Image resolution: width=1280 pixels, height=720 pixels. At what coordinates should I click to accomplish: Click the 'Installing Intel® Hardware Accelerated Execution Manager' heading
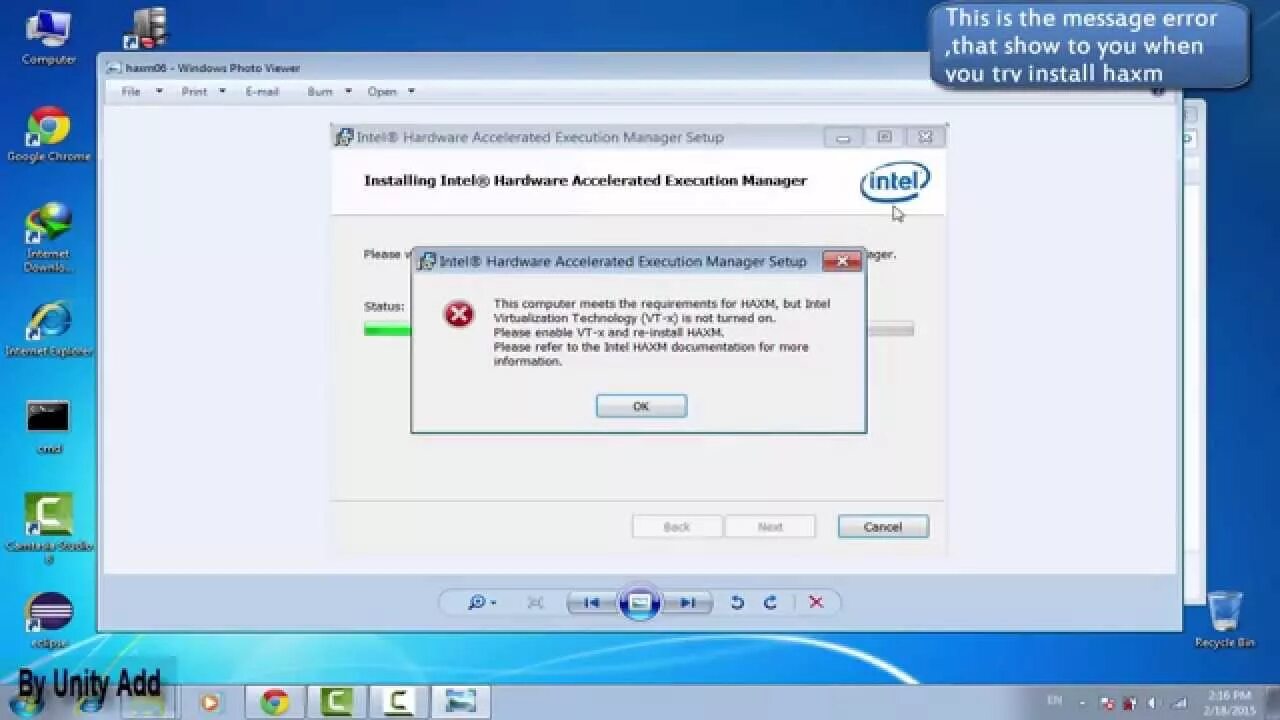pyautogui.click(x=585, y=181)
